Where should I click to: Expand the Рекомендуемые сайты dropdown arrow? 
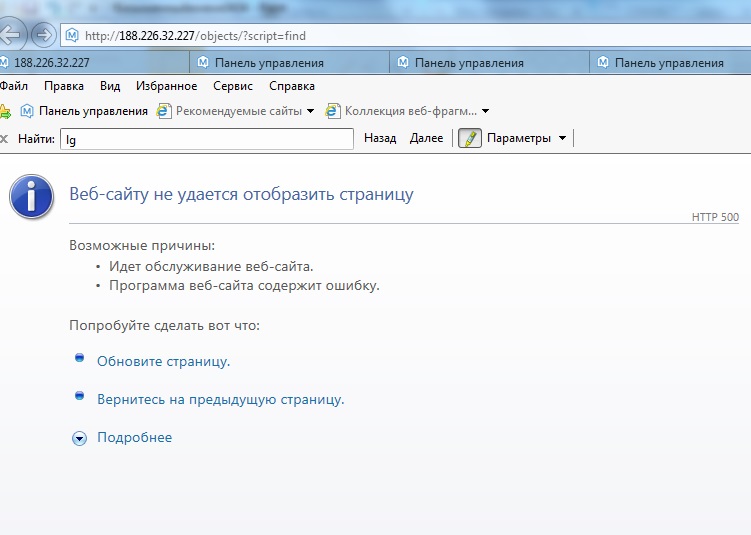click(310, 111)
